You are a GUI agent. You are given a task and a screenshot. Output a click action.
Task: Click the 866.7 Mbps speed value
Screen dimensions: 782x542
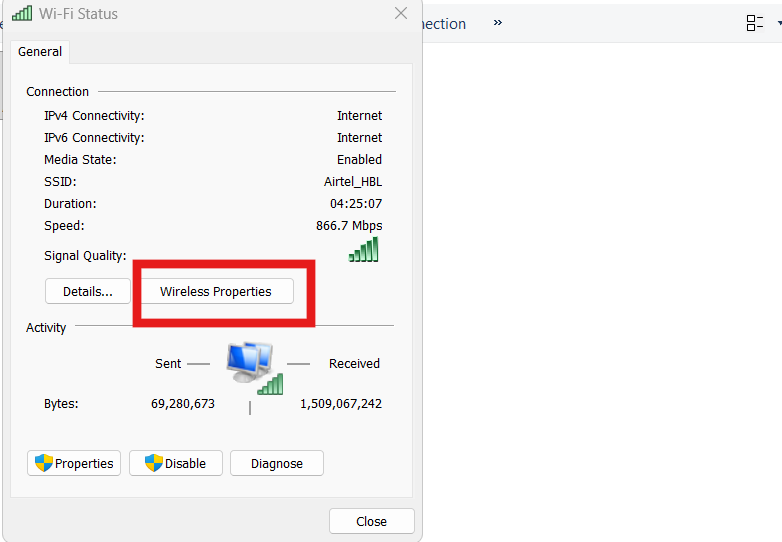pyautogui.click(x=349, y=226)
